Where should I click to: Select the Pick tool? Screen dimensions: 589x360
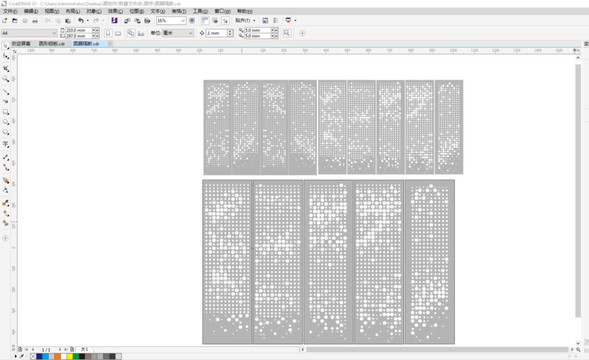pyautogui.click(x=6, y=45)
